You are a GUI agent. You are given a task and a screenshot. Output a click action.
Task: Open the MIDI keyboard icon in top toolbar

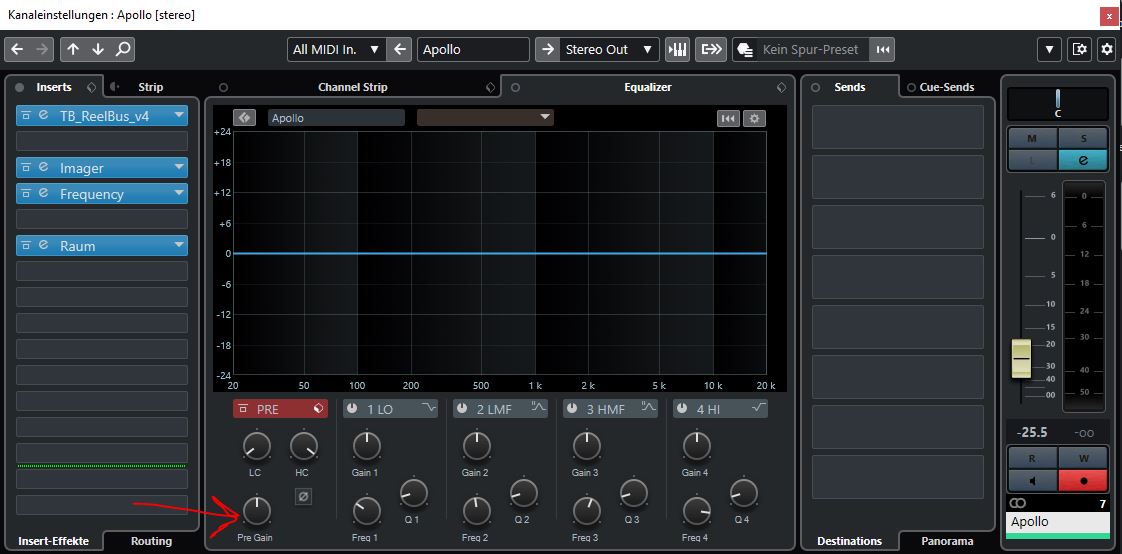(677, 49)
